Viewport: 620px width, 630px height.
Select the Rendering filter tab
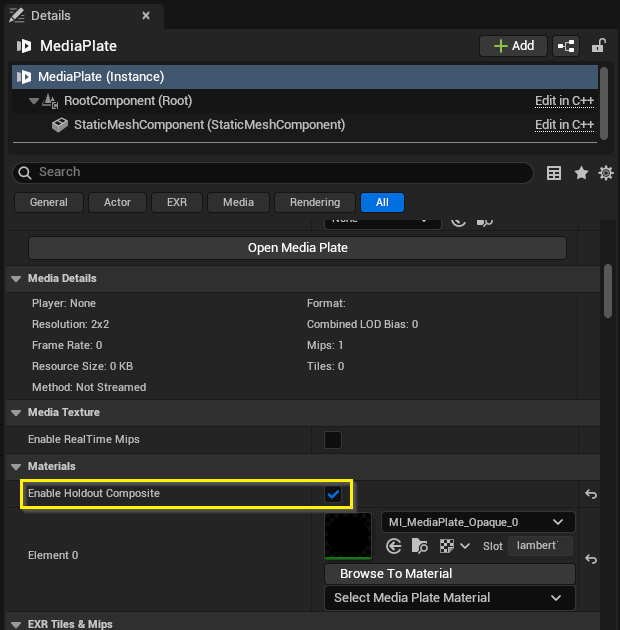pyautogui.click(x=315, y=202)
